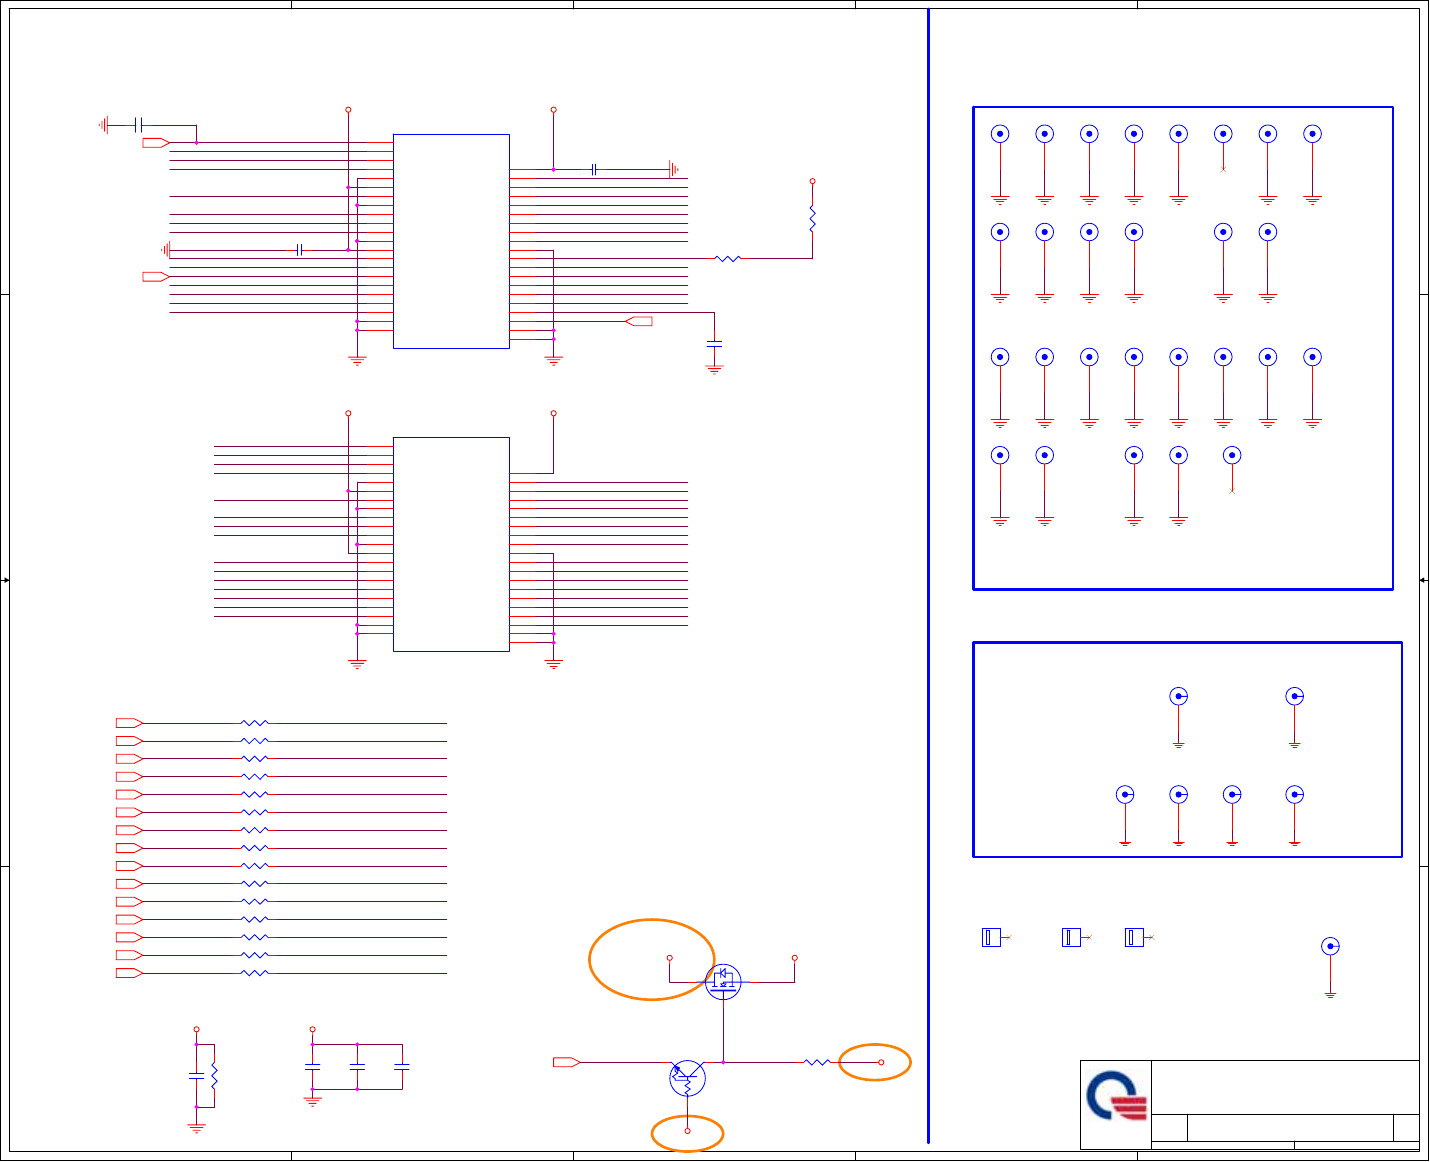Select the bipolar transistor with built-in resistor
This screenshot has height=1162, width=1430.
click(687, 1078)
